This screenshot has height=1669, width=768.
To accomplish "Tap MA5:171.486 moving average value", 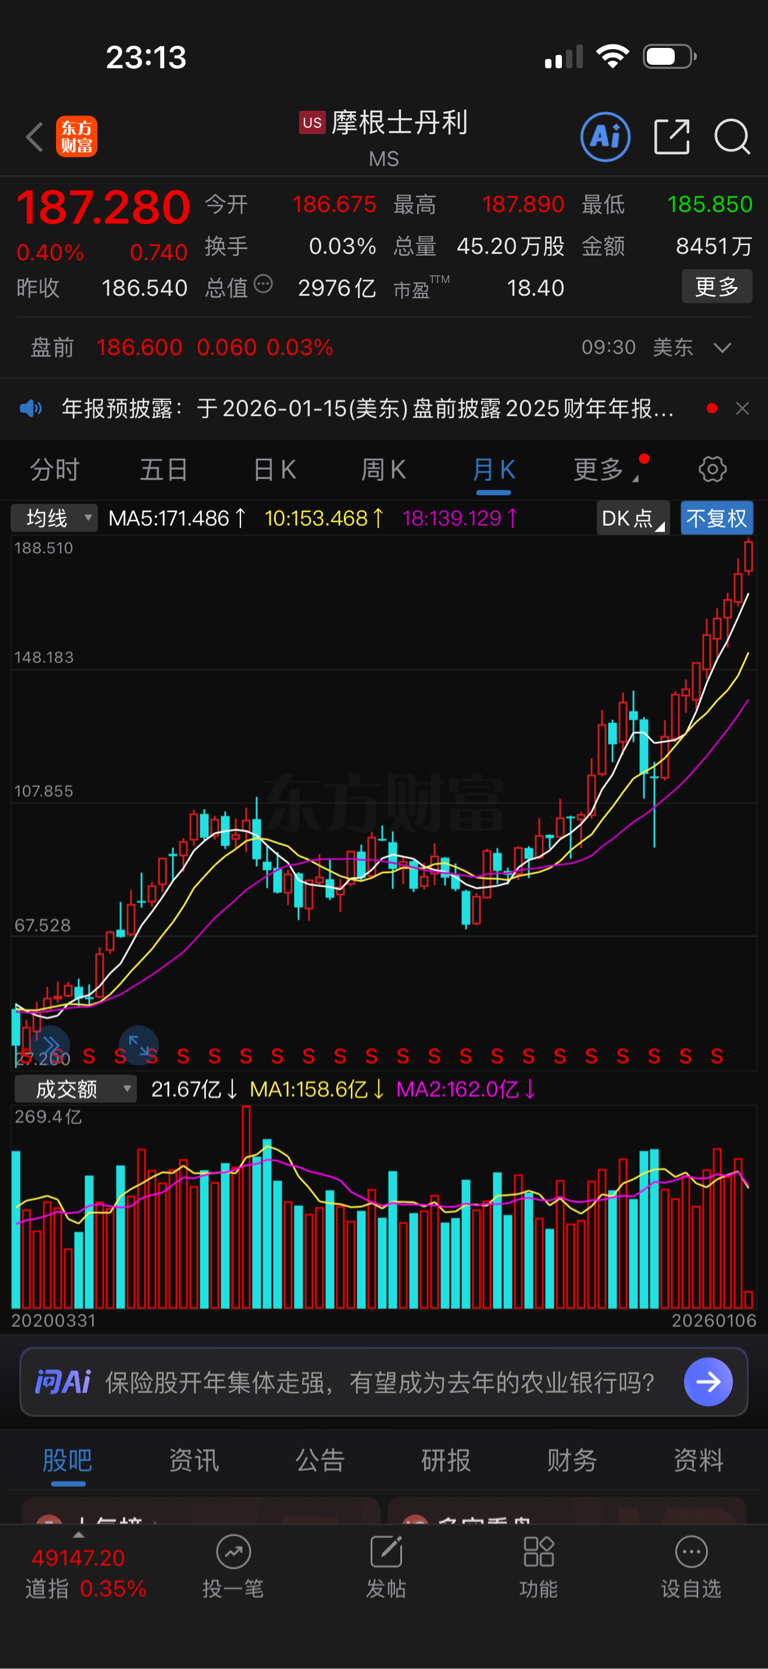I will (x=177, y=518).
